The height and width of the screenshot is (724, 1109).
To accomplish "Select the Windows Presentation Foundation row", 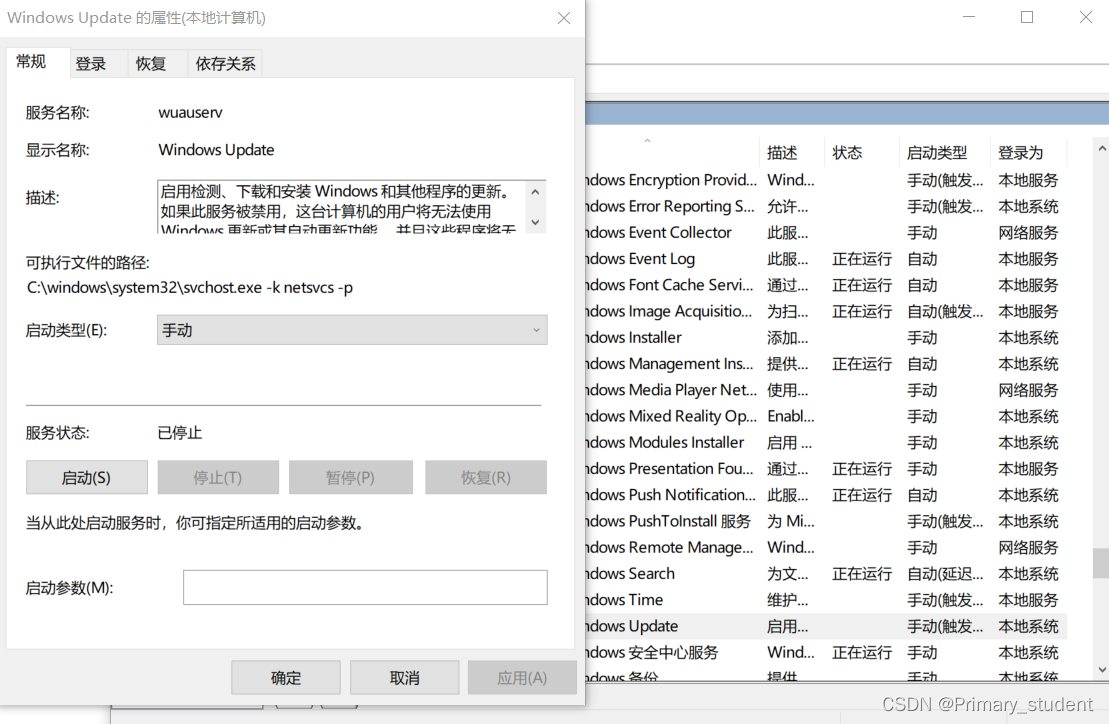I will (825, 469).
